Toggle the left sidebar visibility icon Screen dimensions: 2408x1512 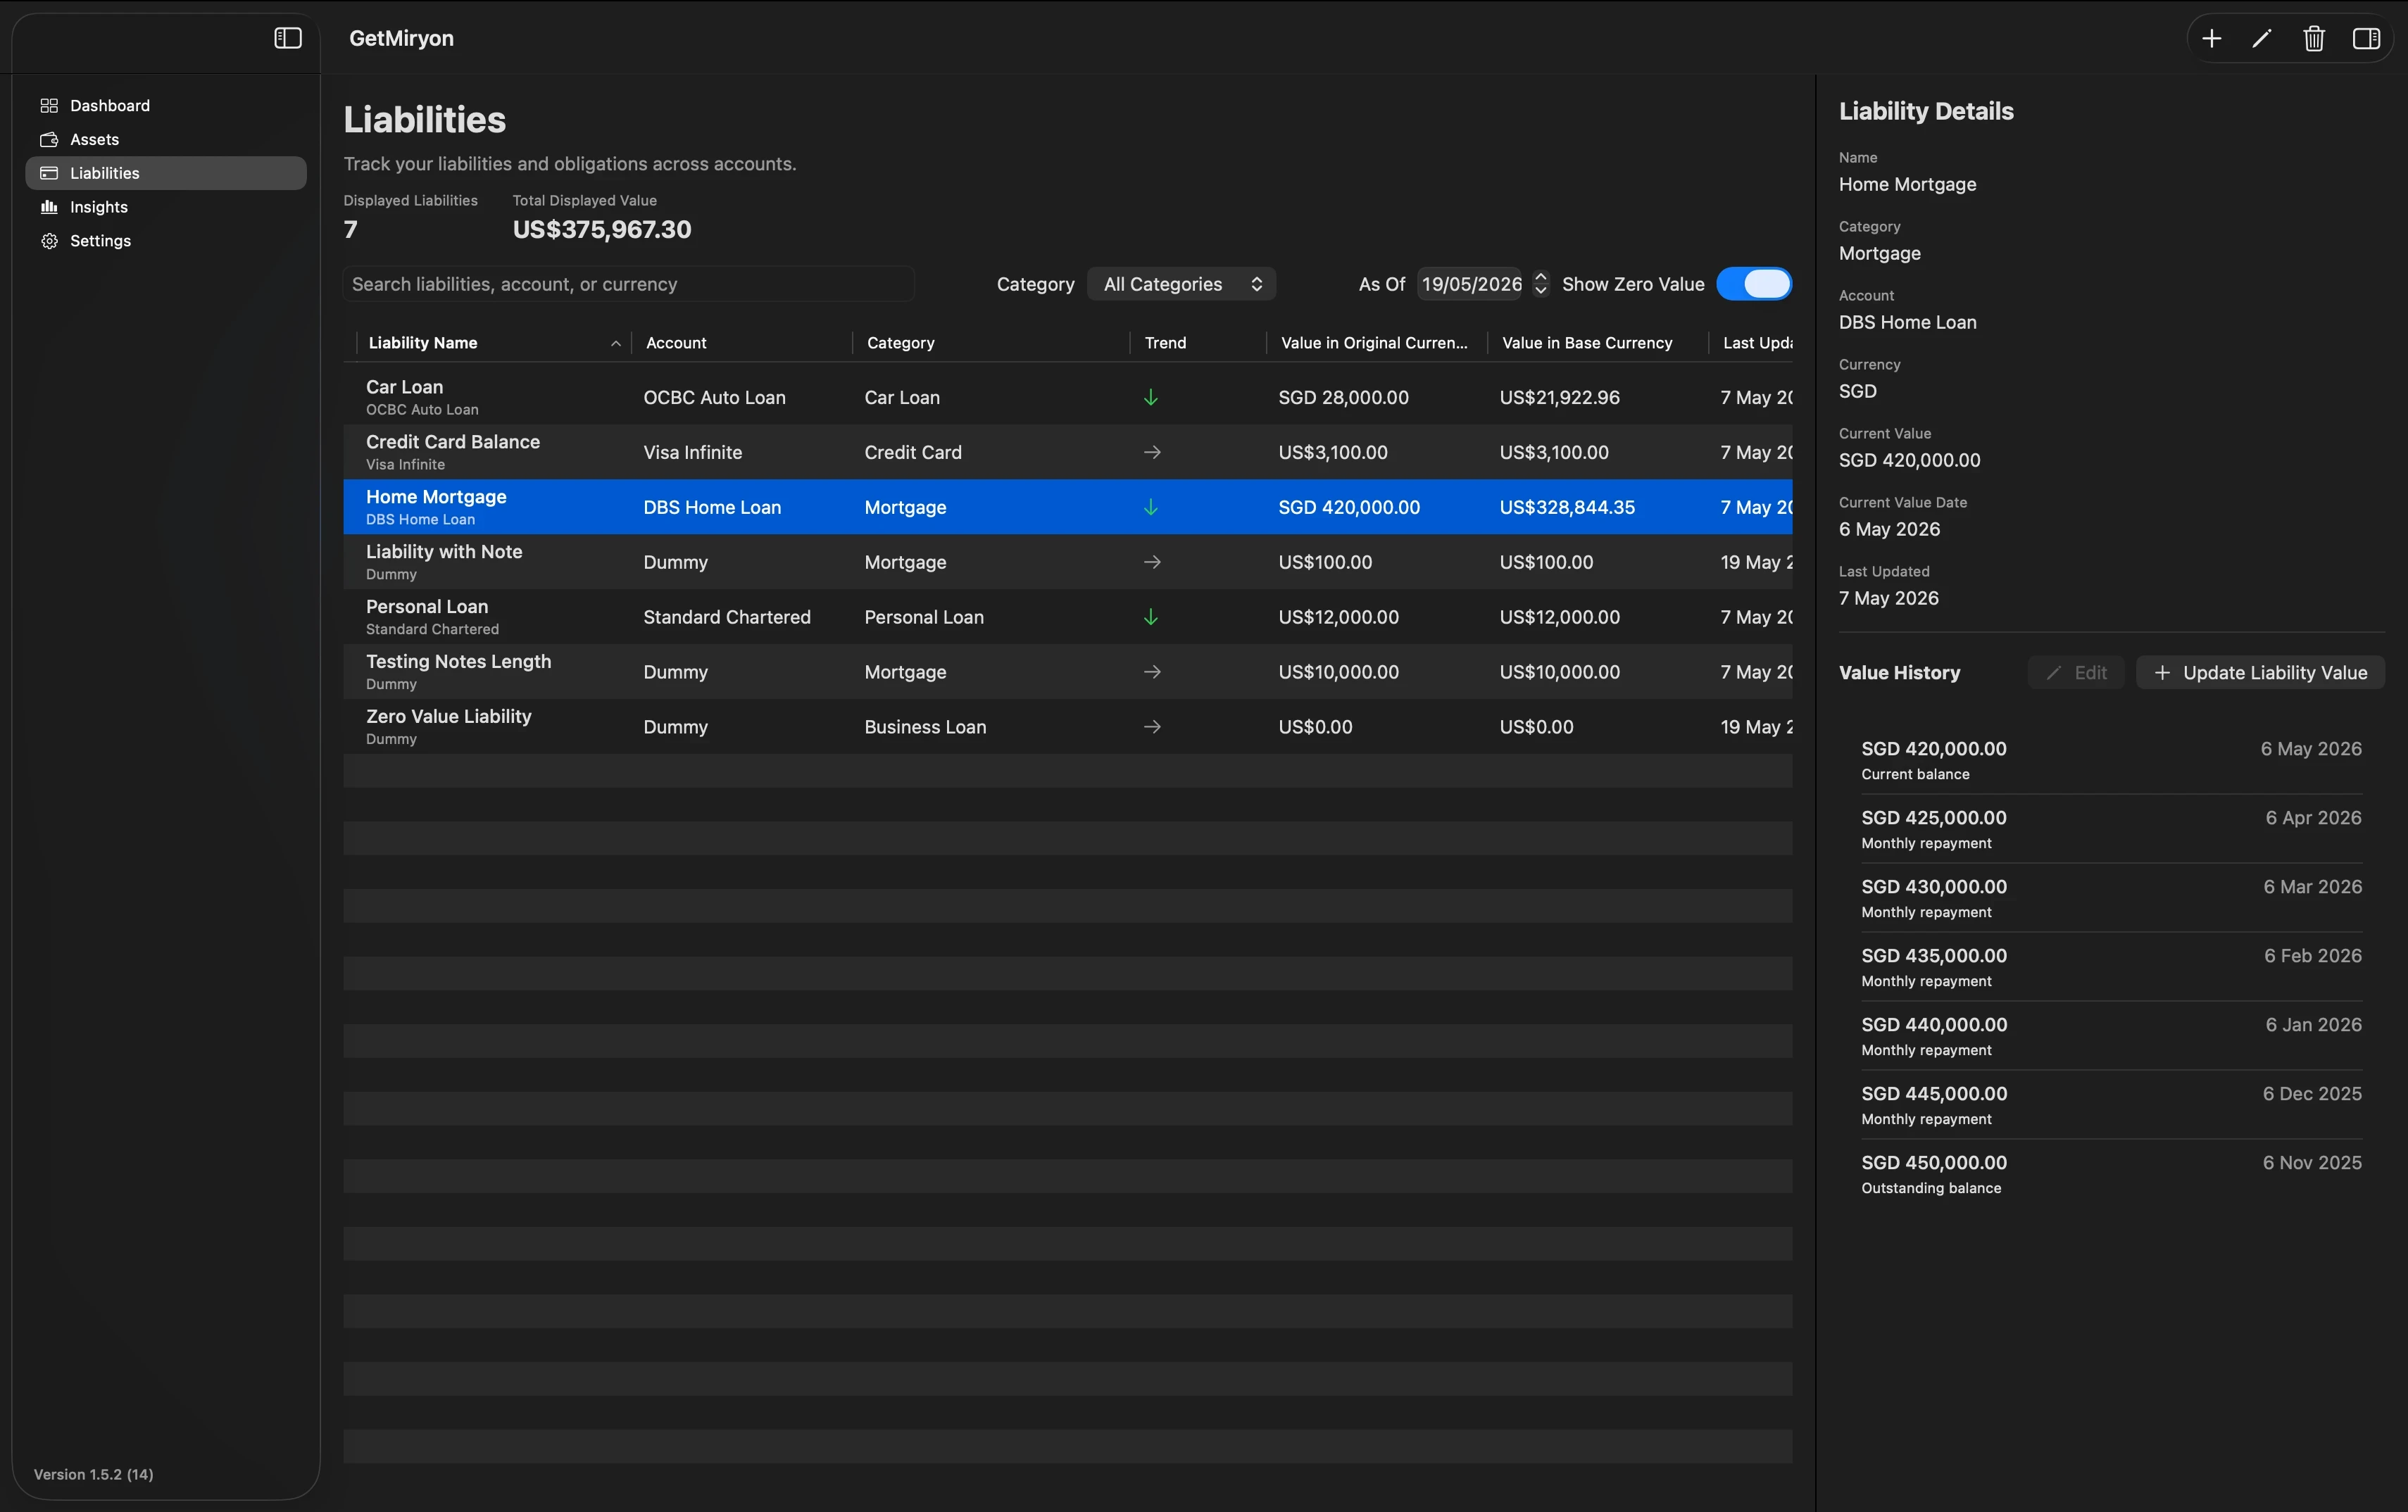288,38
